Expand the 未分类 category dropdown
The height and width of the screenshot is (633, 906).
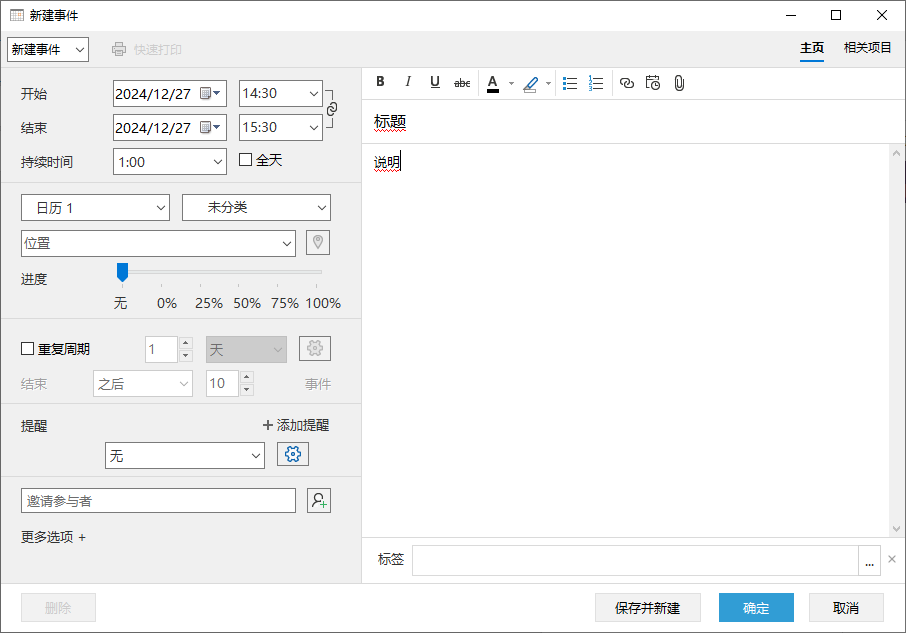(256, 208)
